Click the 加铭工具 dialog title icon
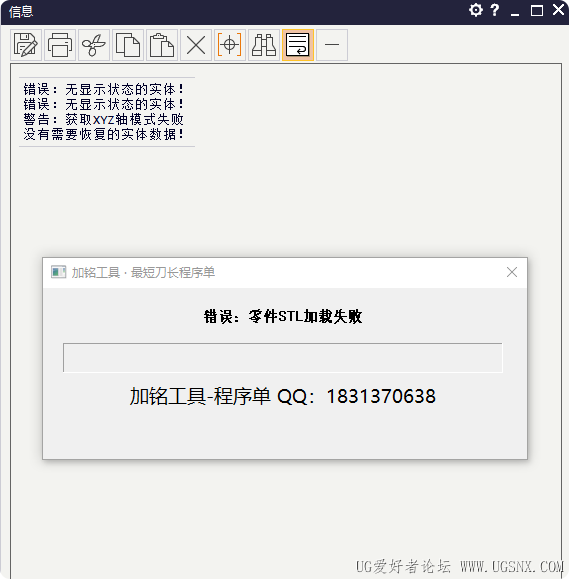Image resolution: width=569 pixels, height=579 pixels. (x=58, y=272)
